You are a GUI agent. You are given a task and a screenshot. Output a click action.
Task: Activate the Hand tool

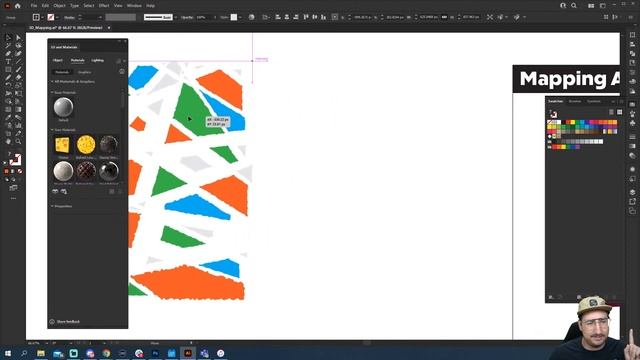[x=8, y=142]
